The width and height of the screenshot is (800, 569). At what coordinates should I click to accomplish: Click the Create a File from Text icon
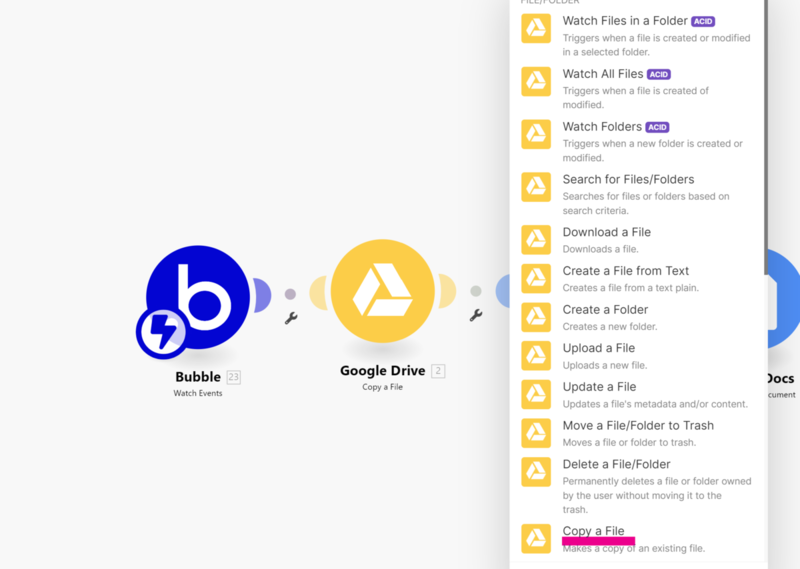click(536, 278)
